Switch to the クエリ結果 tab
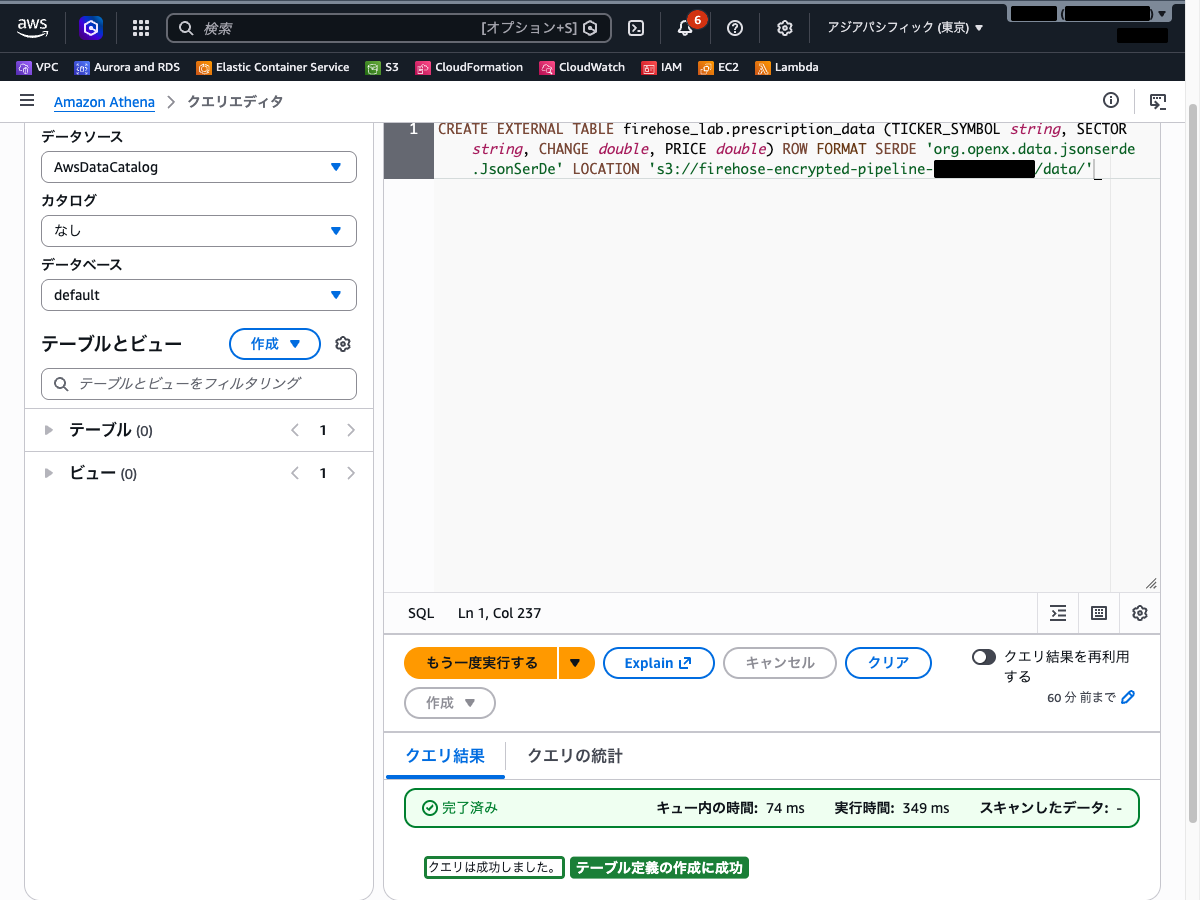The height and width of the screenshot is (900, 1200). pyautogui.click(x=445, y=756)
